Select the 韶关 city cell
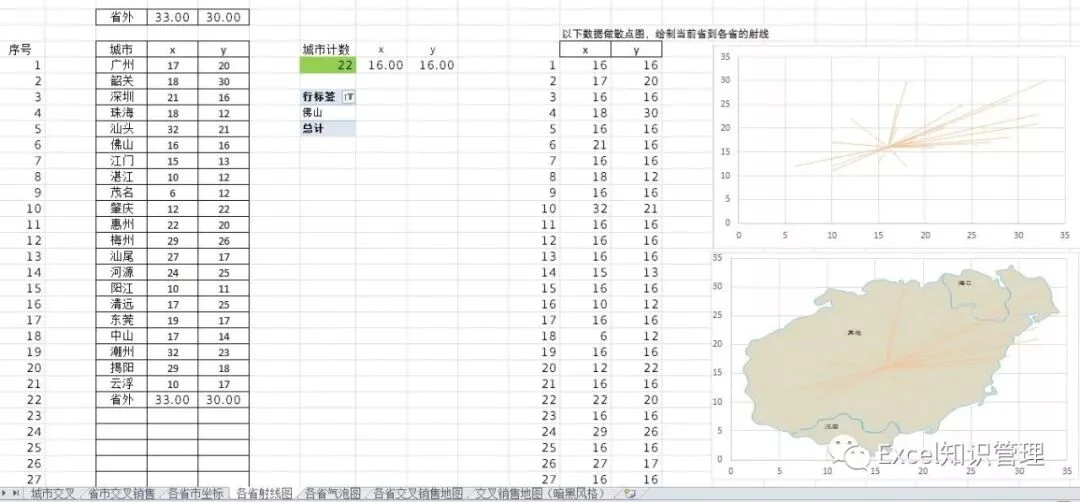 pos(121,81)
